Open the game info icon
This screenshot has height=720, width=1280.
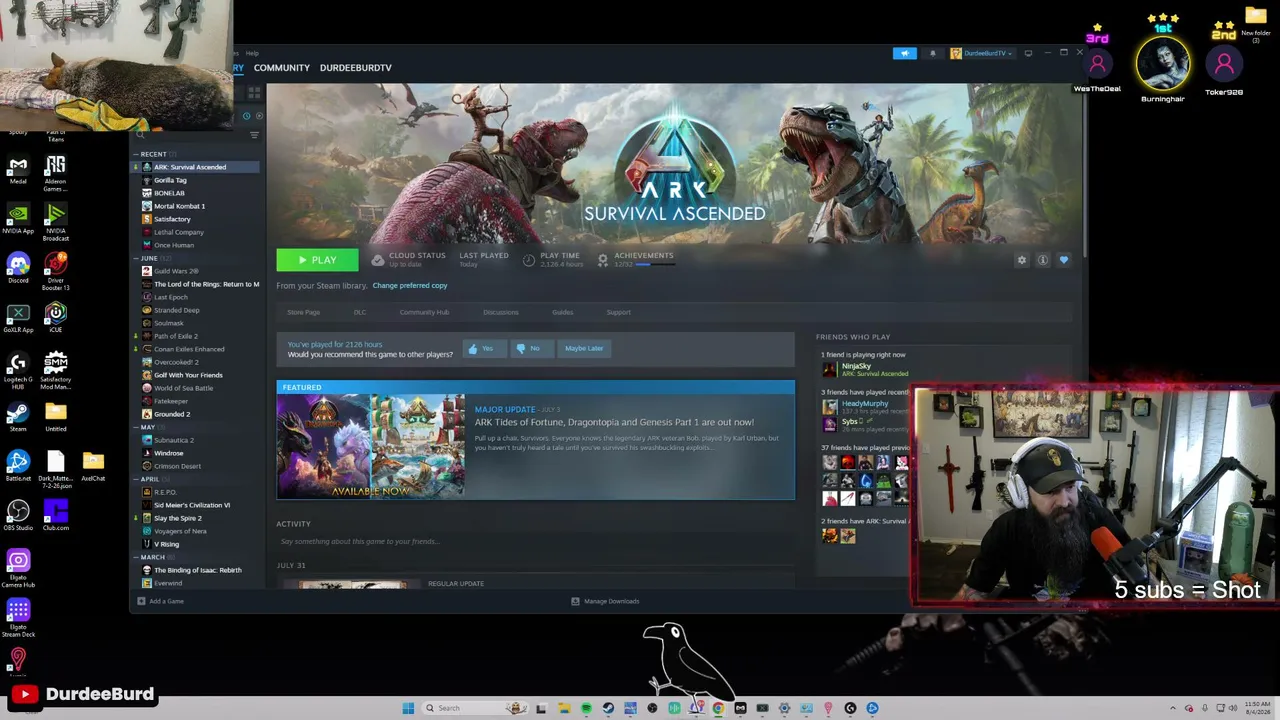pyautogui.click(x=1042, y=260)
